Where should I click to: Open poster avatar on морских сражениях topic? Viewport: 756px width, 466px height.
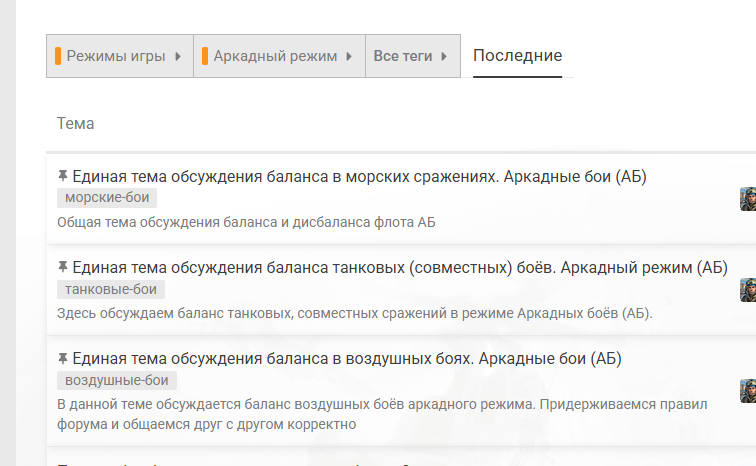[748, 198]
